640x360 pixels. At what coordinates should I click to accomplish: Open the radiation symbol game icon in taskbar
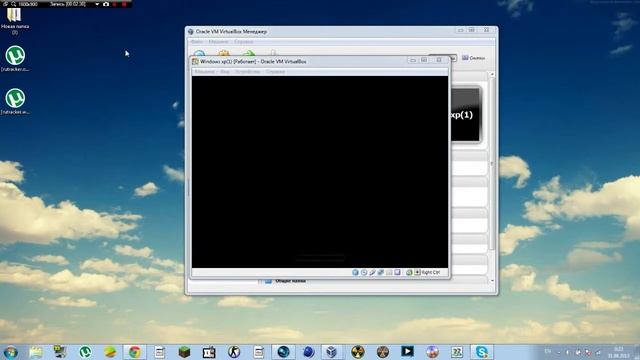(x=358, y=352)
